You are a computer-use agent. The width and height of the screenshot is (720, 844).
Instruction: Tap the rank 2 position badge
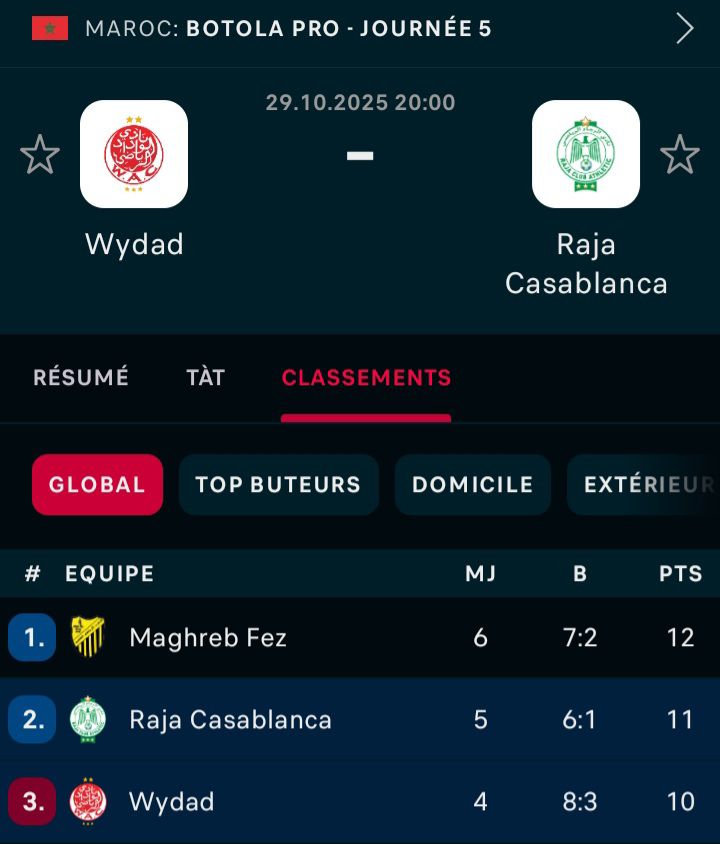point(32,719)
